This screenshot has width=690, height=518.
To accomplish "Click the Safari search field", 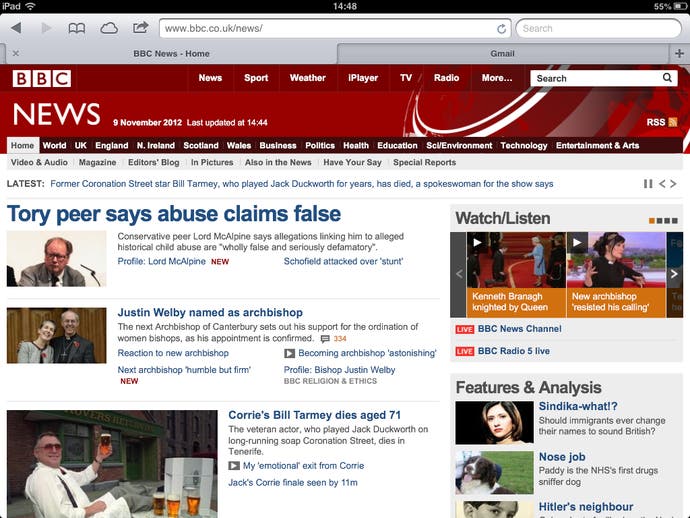I will (x=598, y=29).
